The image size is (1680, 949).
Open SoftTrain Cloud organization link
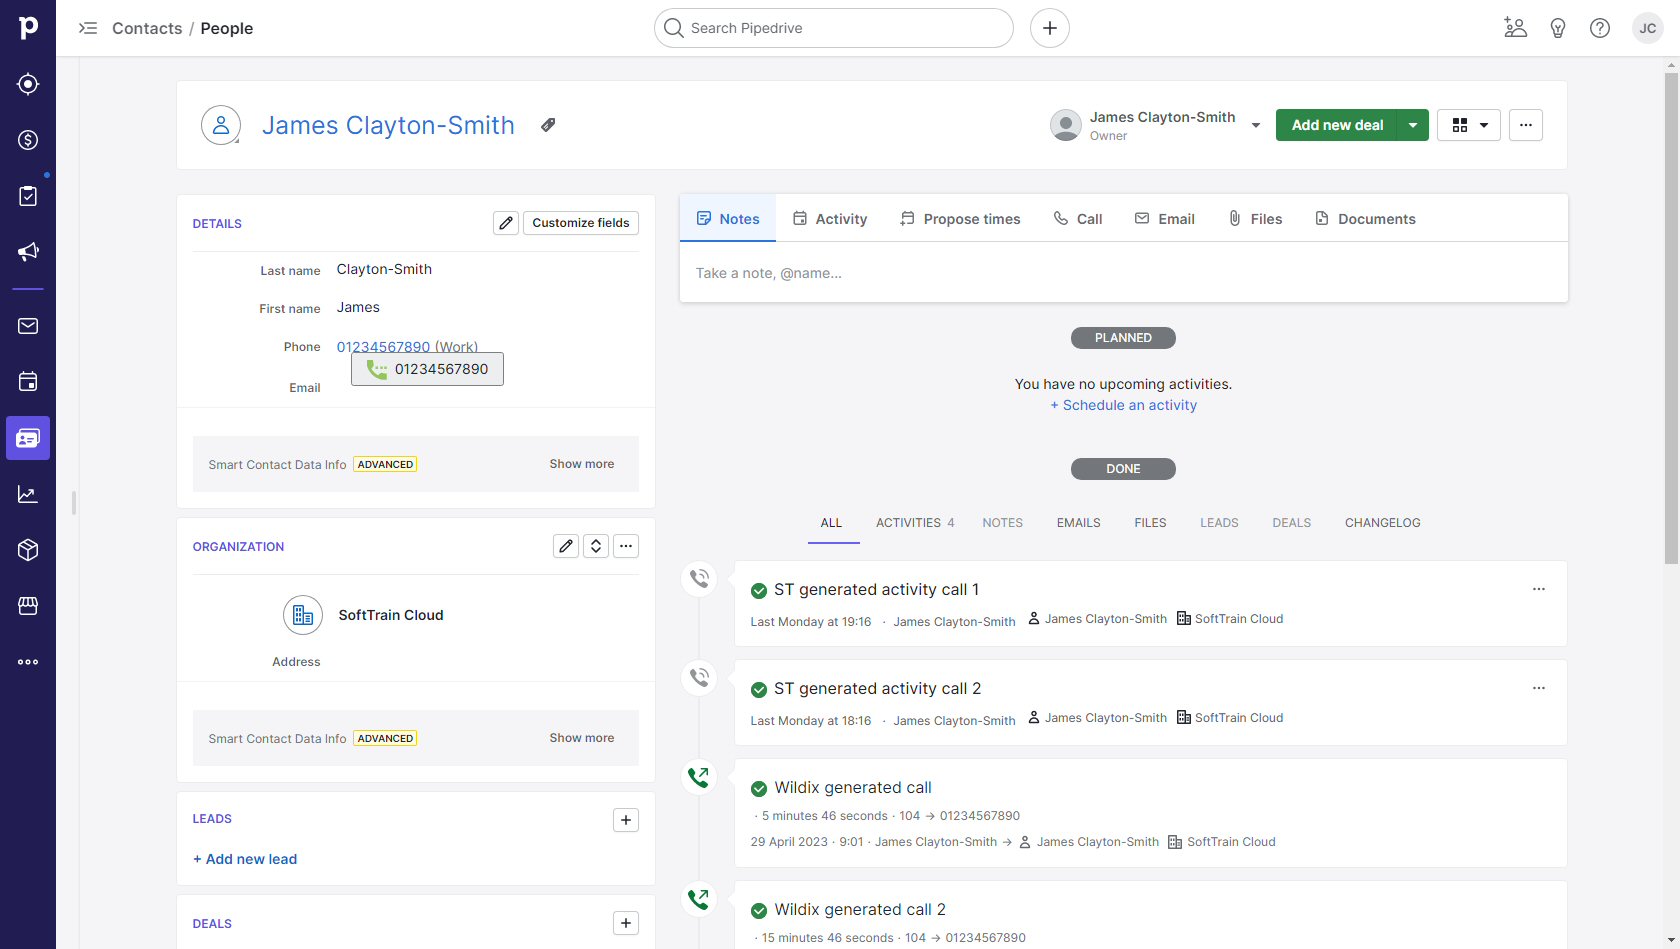pyautogui.click(x=391, y=615)
